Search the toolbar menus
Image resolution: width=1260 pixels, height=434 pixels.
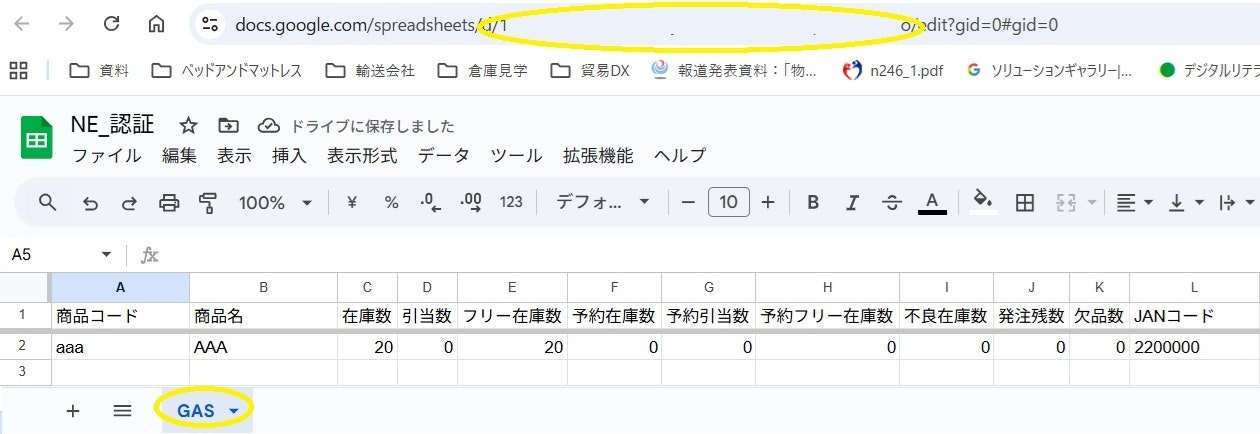pyautogui.click(x=47, y=202)
